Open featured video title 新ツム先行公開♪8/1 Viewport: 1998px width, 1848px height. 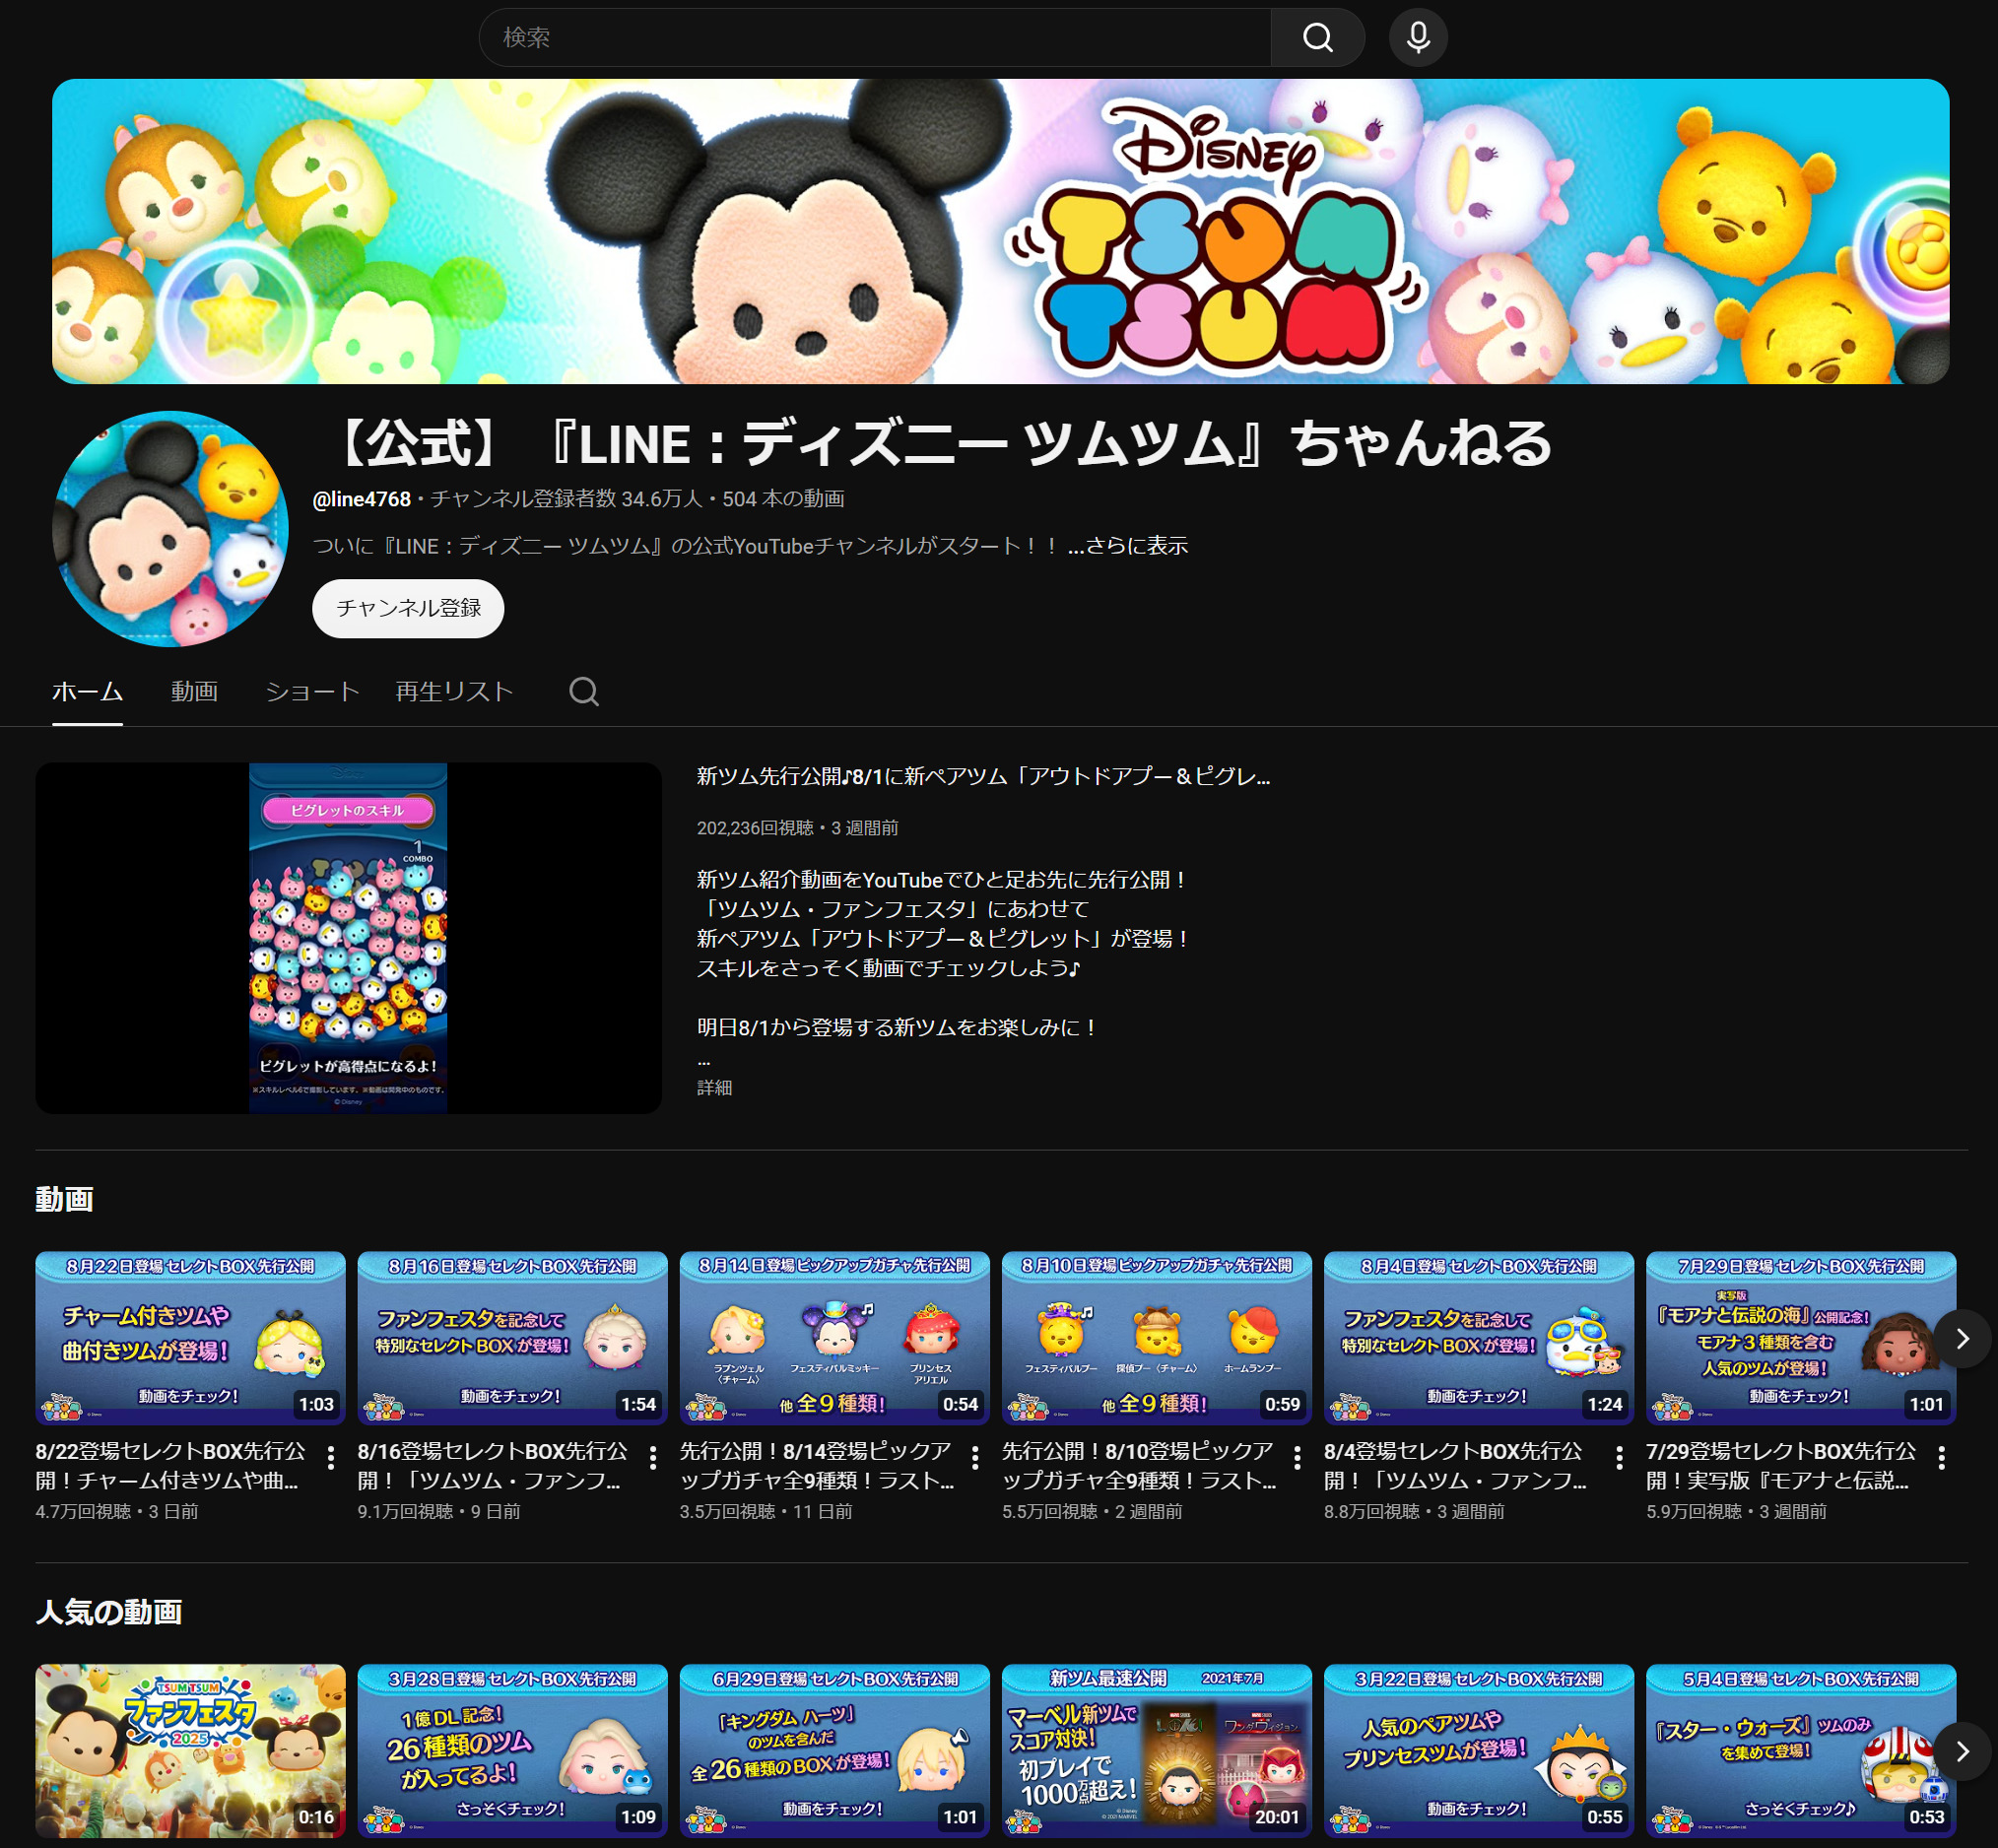pos(983,776)
